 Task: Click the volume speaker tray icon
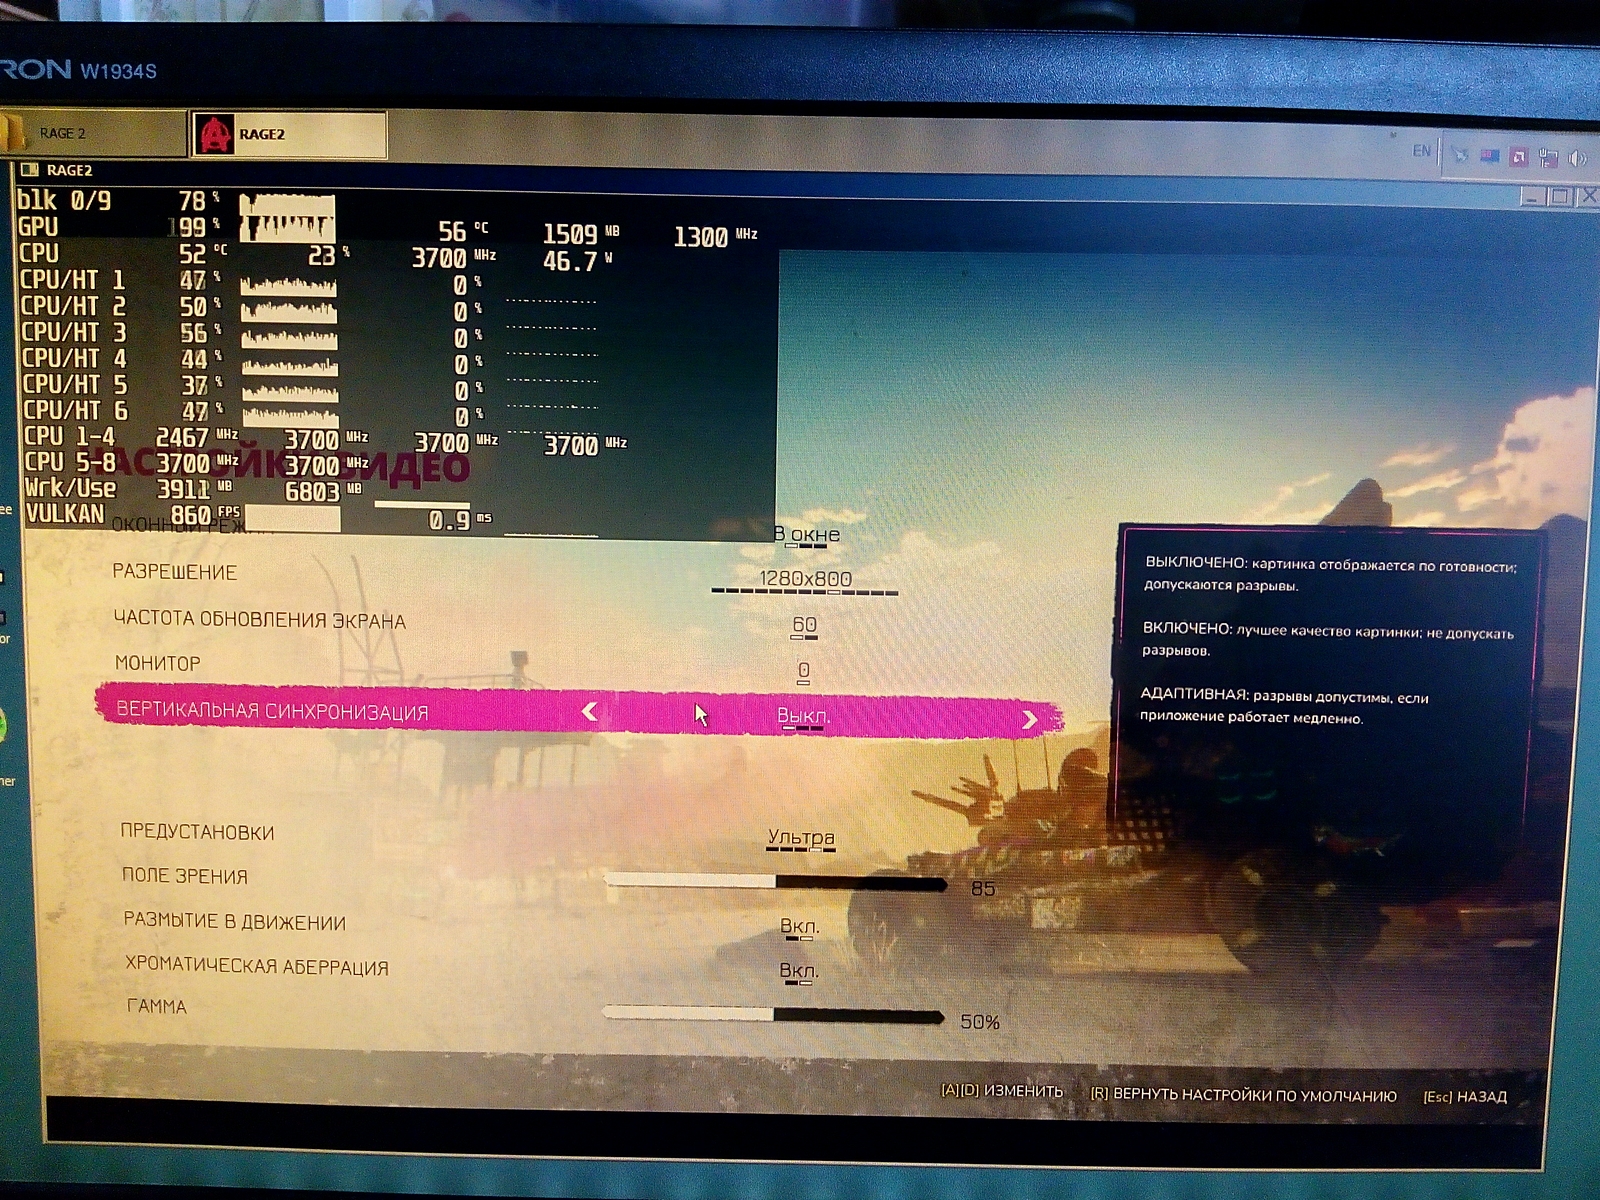(1579, 158)
